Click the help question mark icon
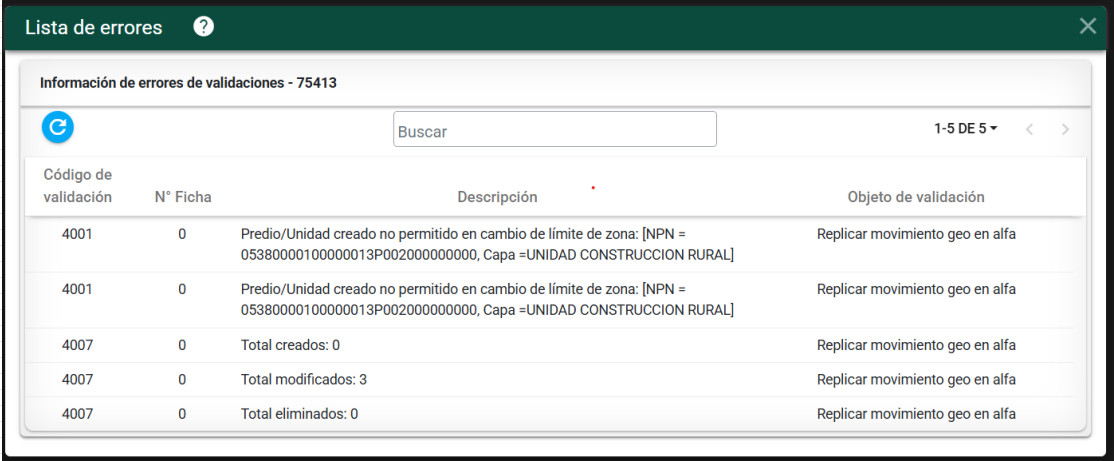The image size is (1114, 461). click(203, 27)
